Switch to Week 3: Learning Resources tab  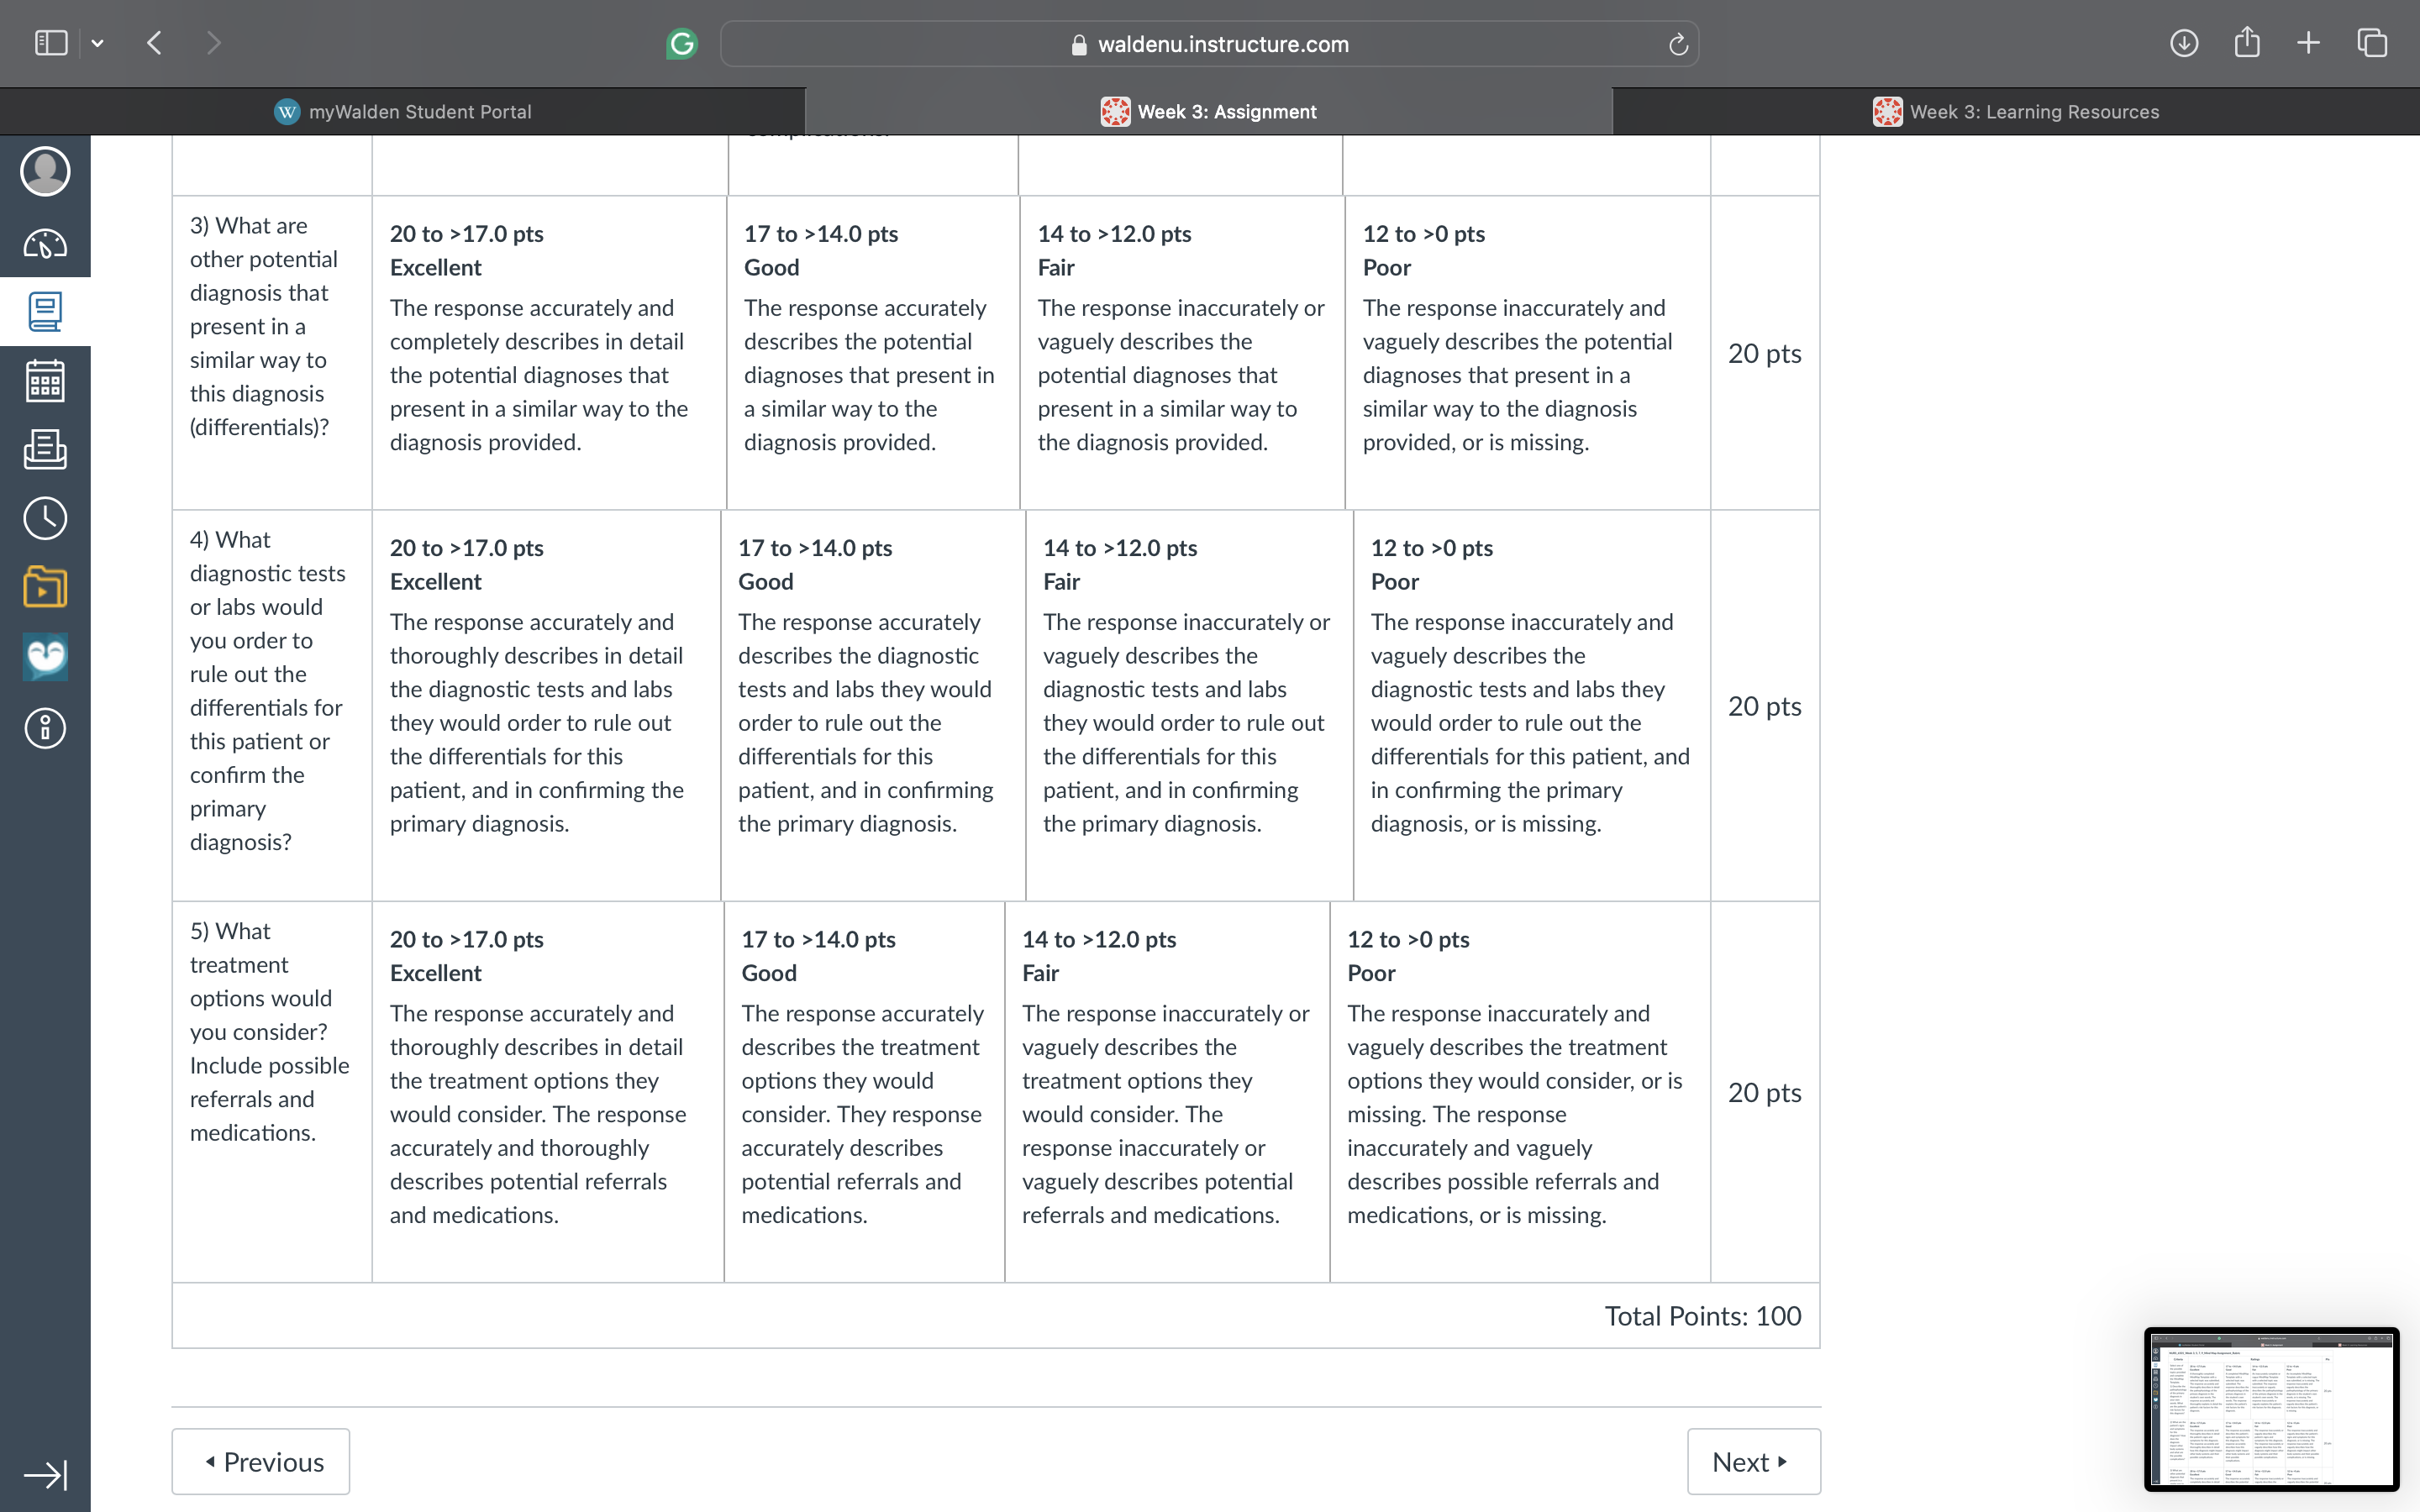tap(2015, 111)
